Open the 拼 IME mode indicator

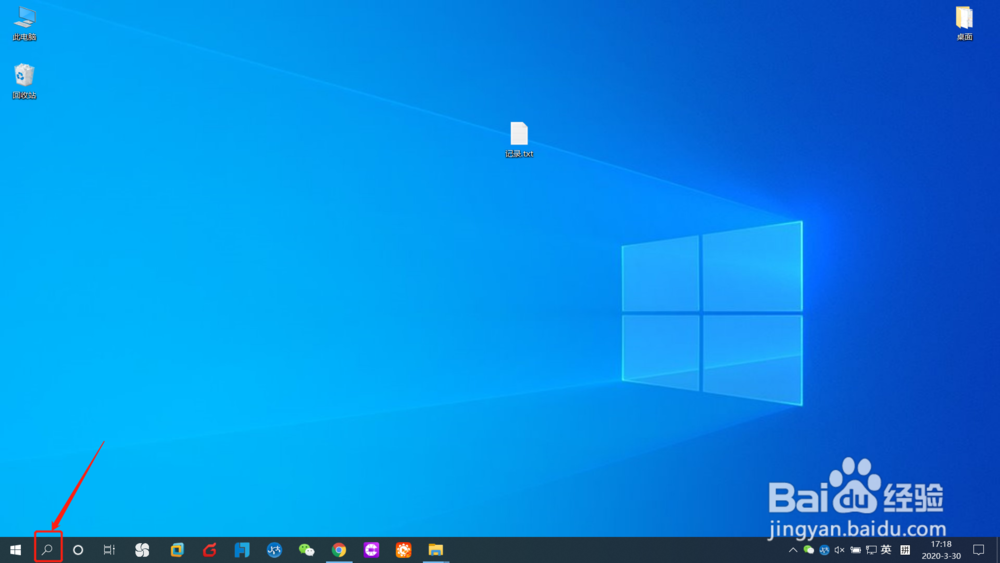pyautogui.click(x=905, y=550)
